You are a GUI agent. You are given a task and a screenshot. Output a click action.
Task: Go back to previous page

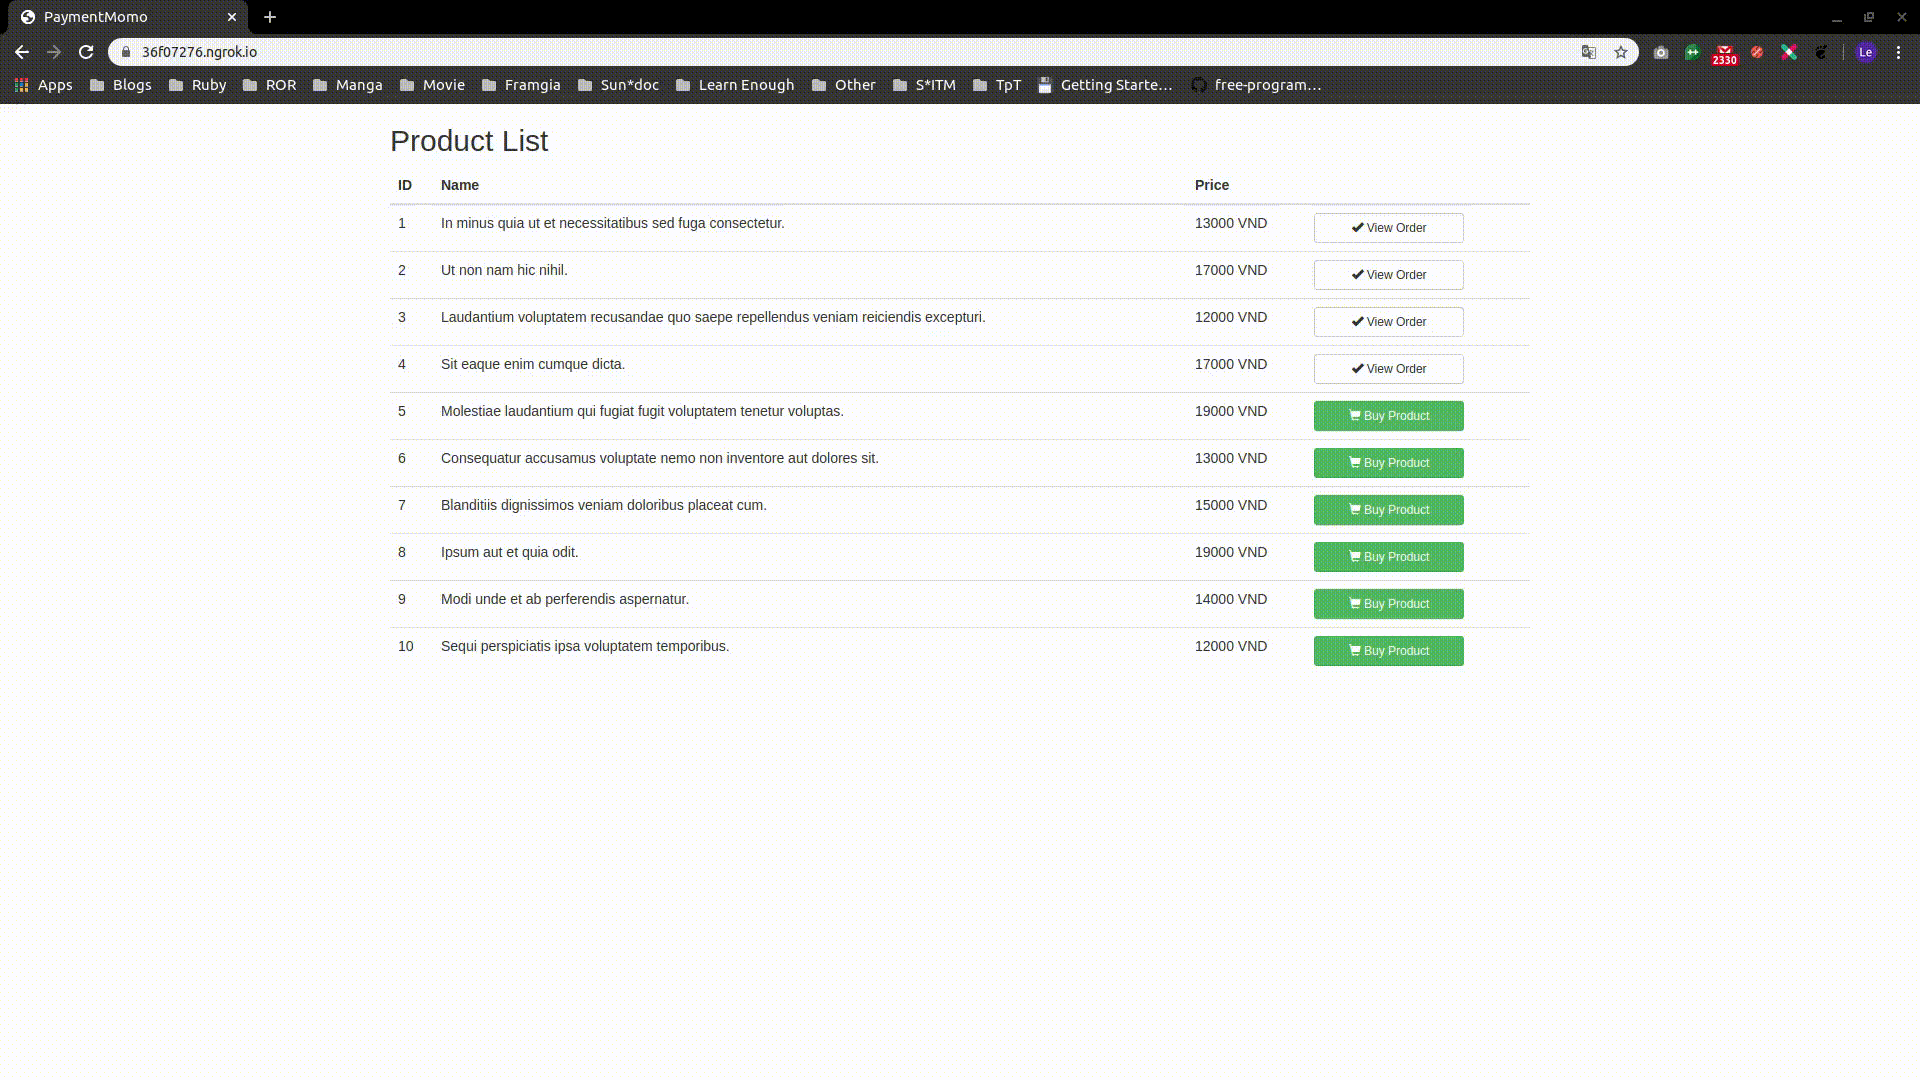pyautogui.click(x=22, y=52)
